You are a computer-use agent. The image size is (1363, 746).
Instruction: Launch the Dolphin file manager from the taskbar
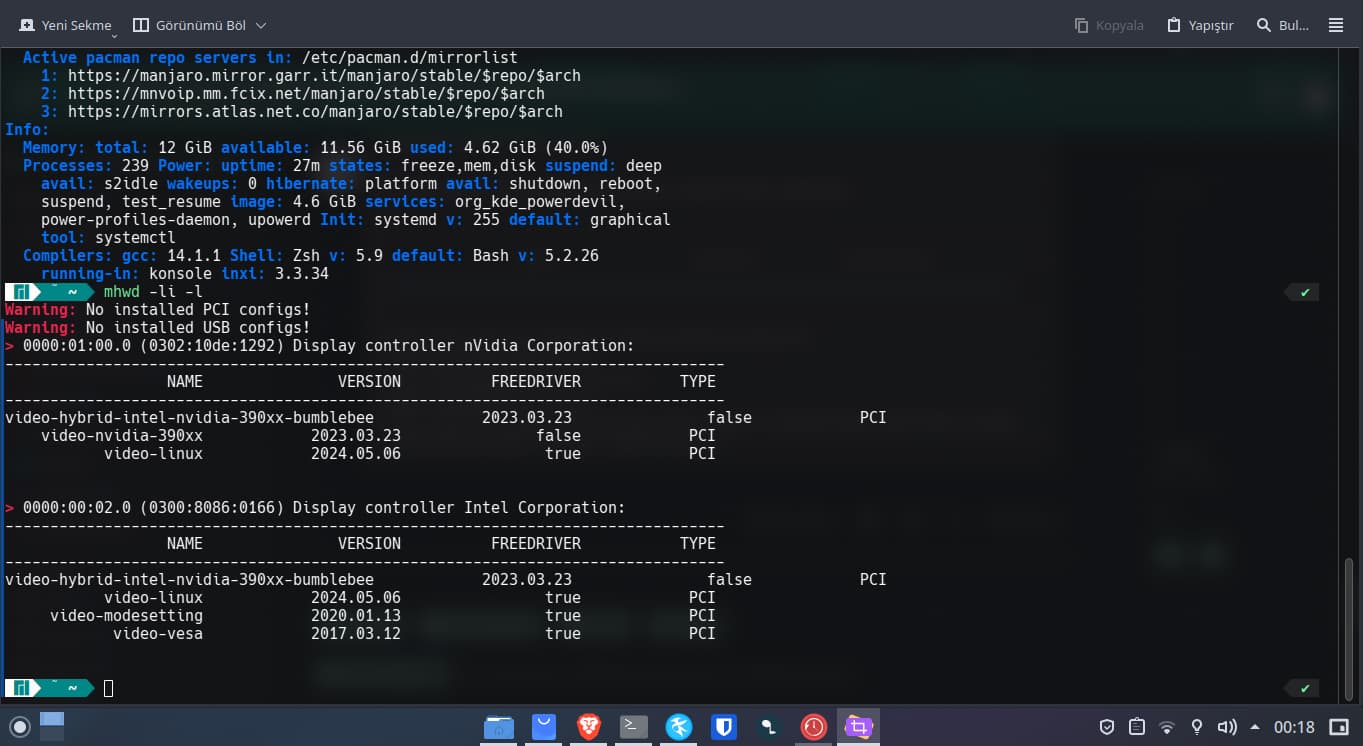pyautogui.click(x=499, y=726)
